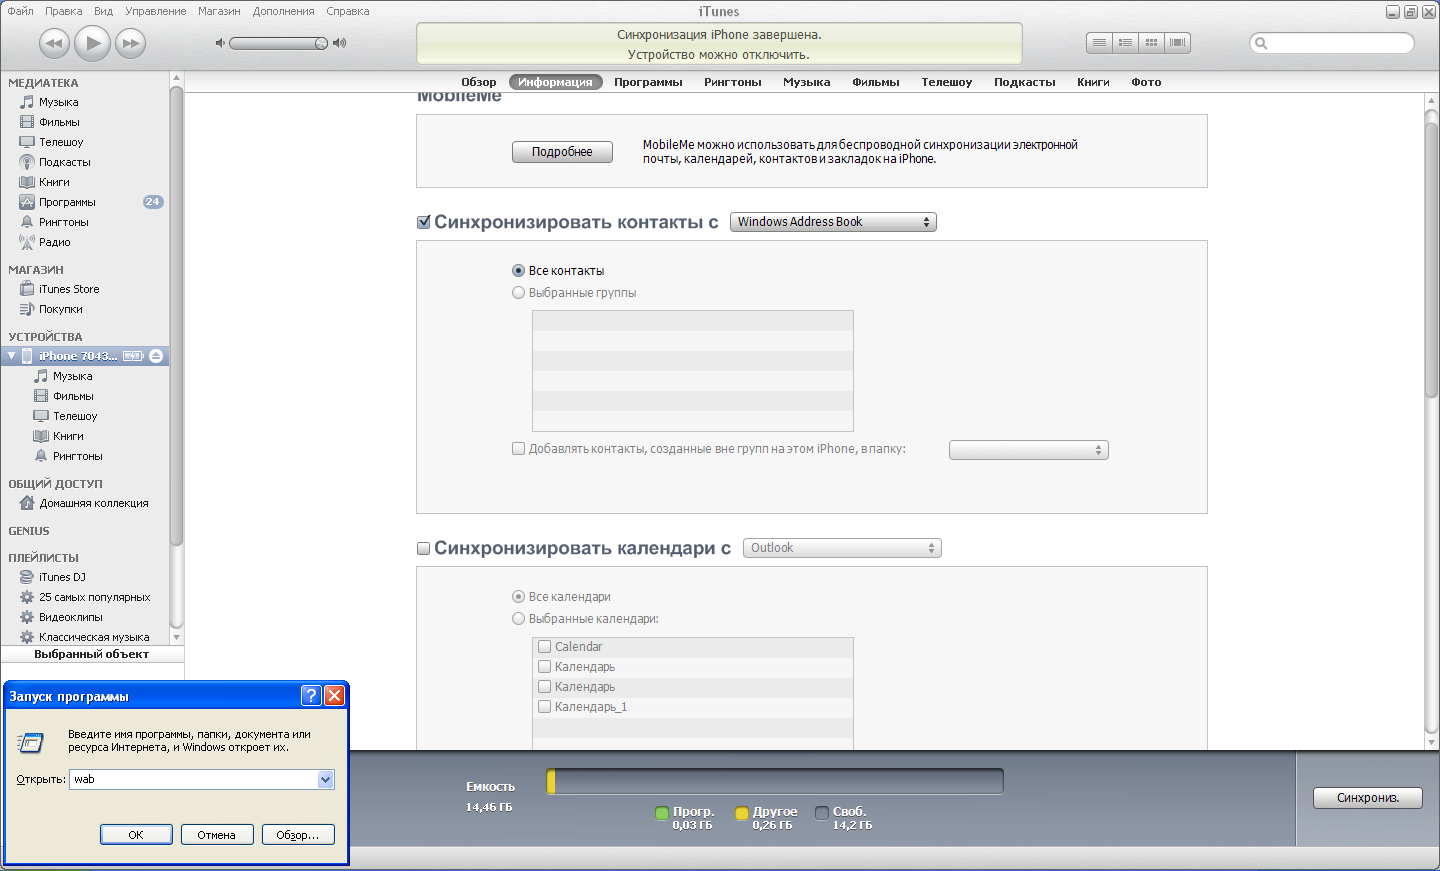Click the previous track rewind button
Screen dimensions: 1440x871
click(x=54, y=43)
